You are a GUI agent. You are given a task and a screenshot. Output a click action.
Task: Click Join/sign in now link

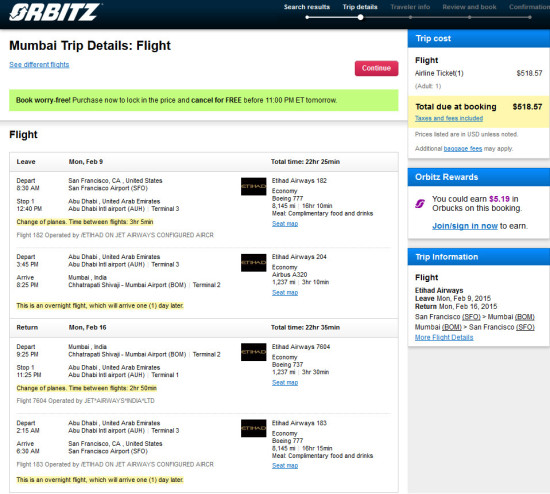465,226
